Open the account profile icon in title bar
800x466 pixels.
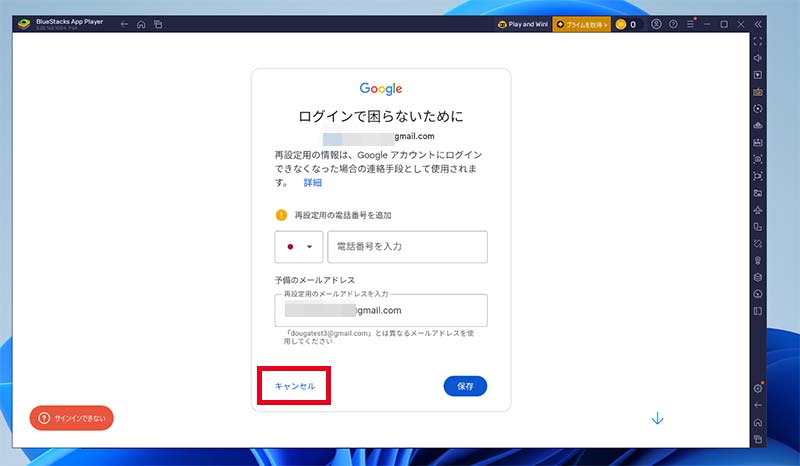(x=656, y=24)
